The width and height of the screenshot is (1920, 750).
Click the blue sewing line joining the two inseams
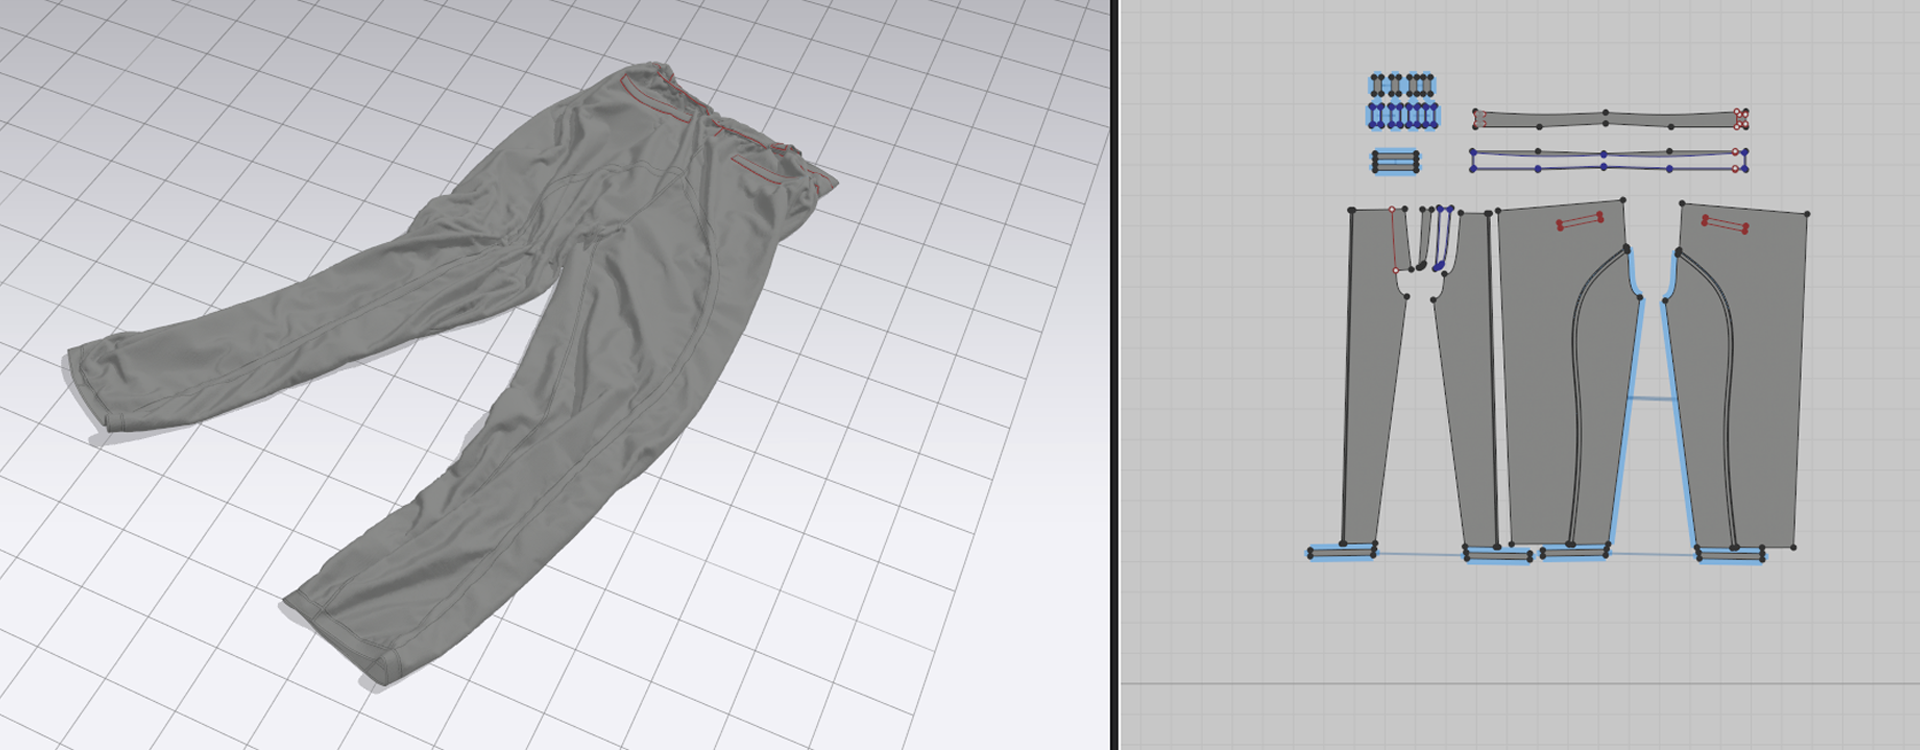point(1651,399)
